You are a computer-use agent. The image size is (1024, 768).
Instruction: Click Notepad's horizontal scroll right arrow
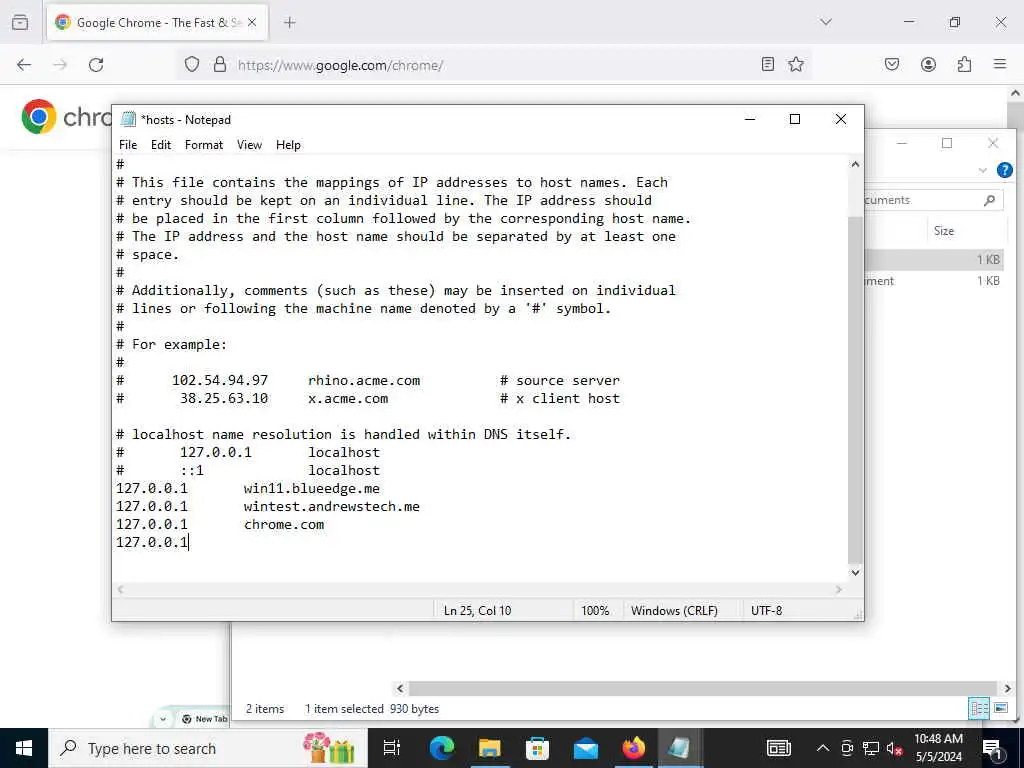839,589
